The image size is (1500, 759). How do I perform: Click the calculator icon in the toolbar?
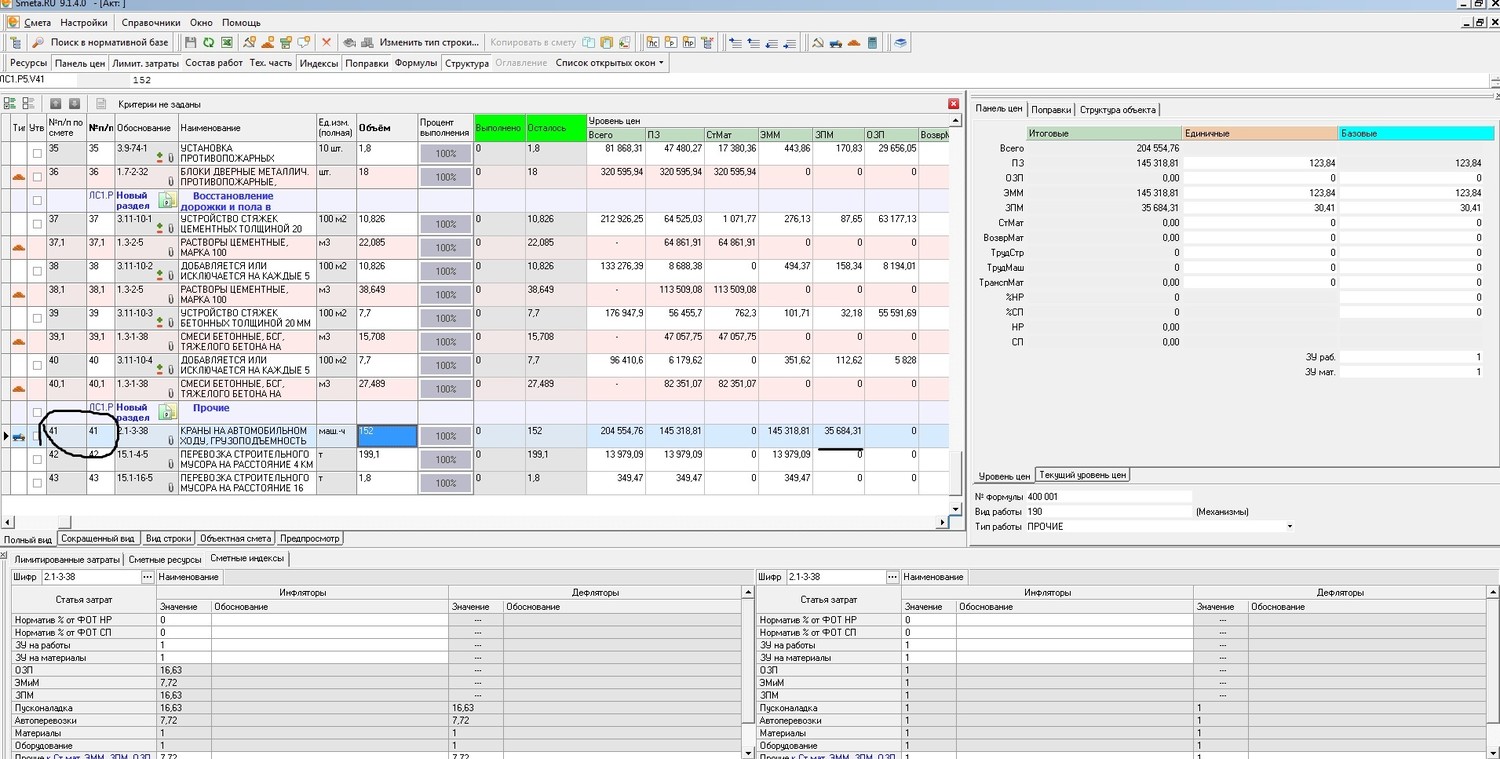coord(872,43)
